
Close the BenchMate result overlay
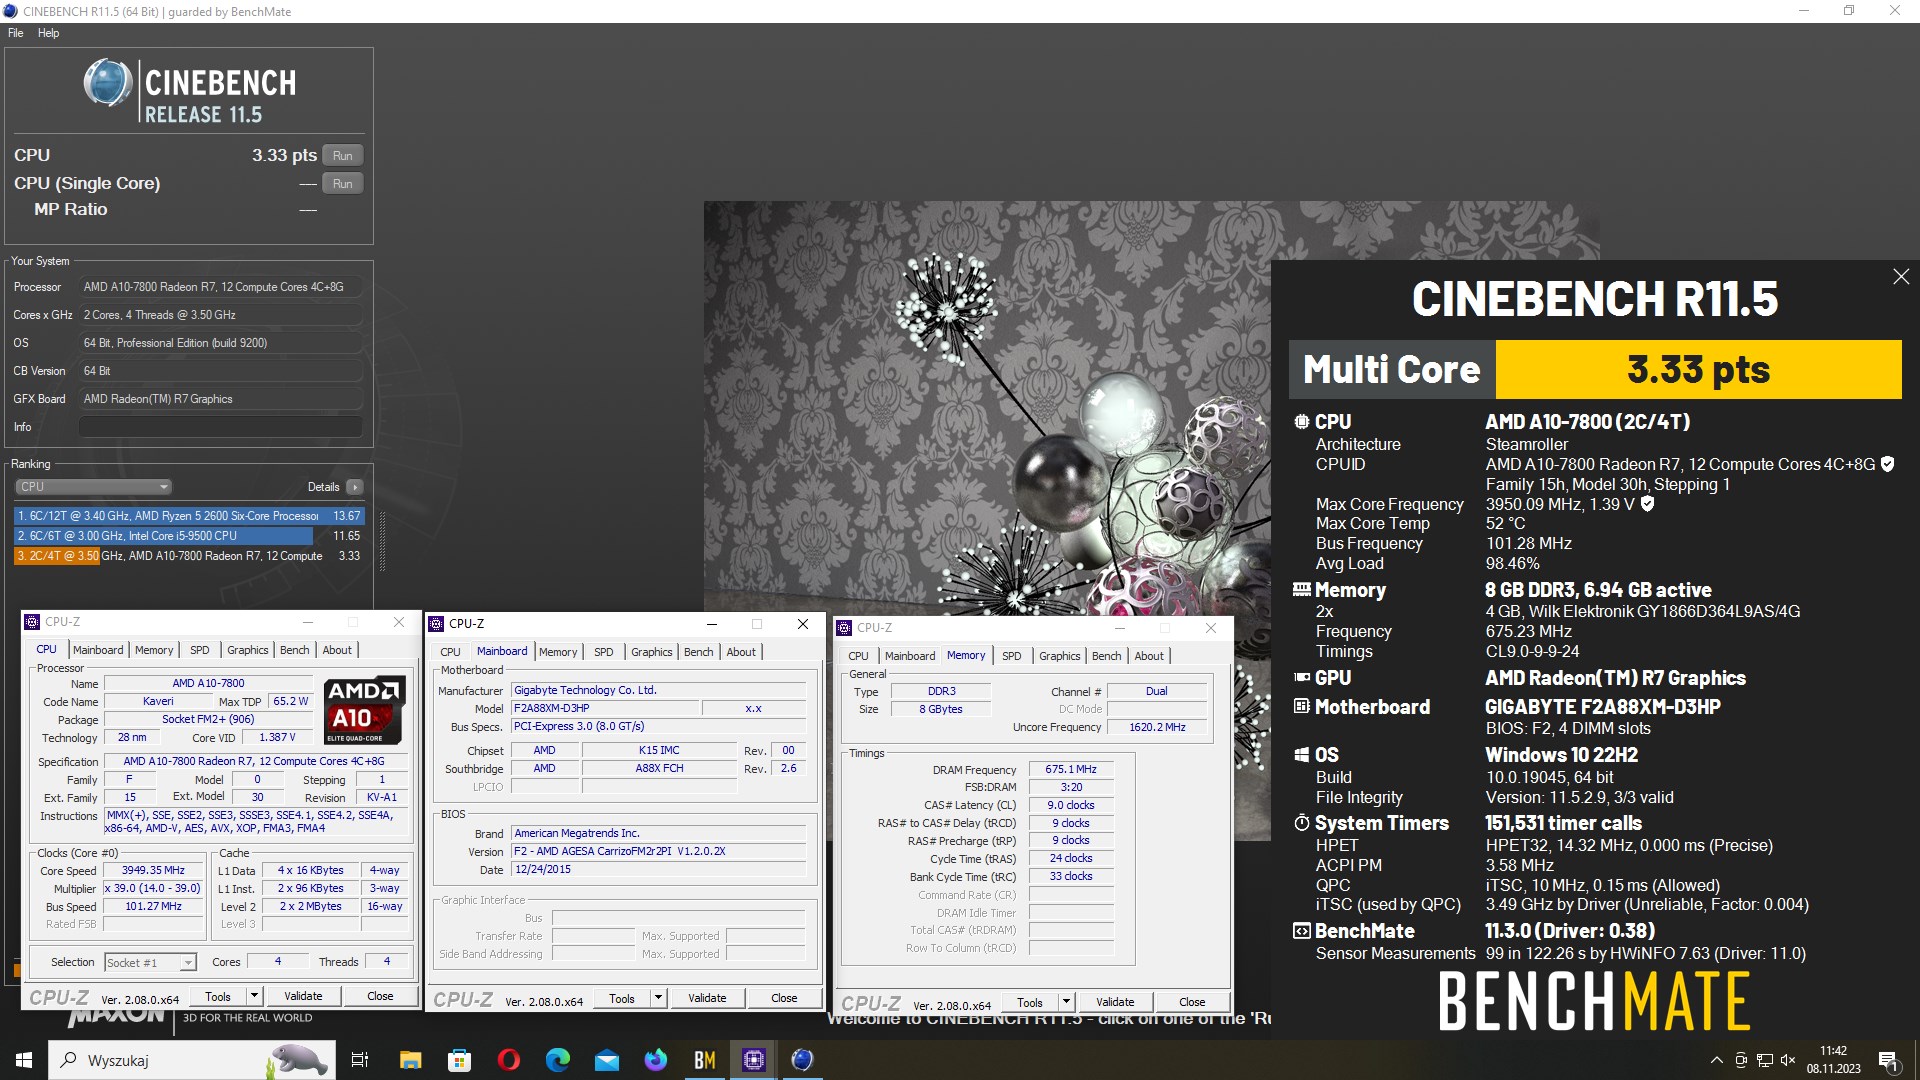[1901, 277]
